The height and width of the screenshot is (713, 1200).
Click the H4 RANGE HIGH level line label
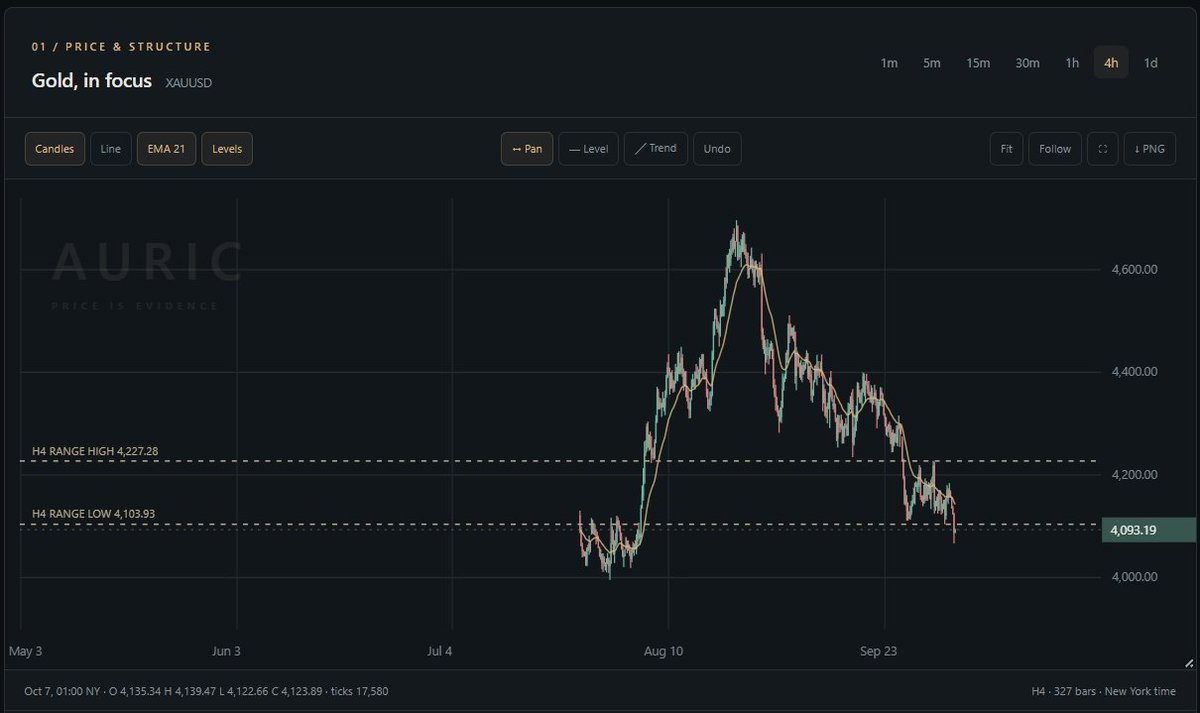point(95,452)
